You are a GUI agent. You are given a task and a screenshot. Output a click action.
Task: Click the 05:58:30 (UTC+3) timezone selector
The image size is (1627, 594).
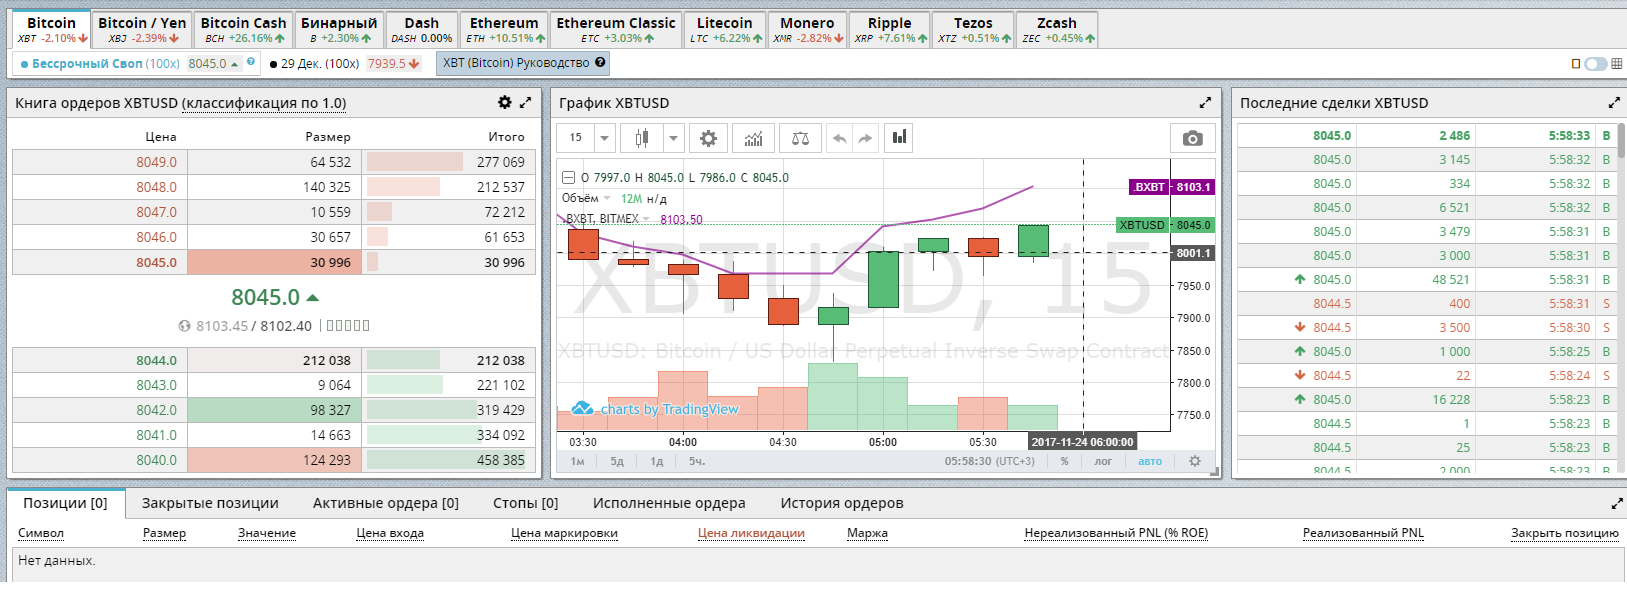(990, 461)
